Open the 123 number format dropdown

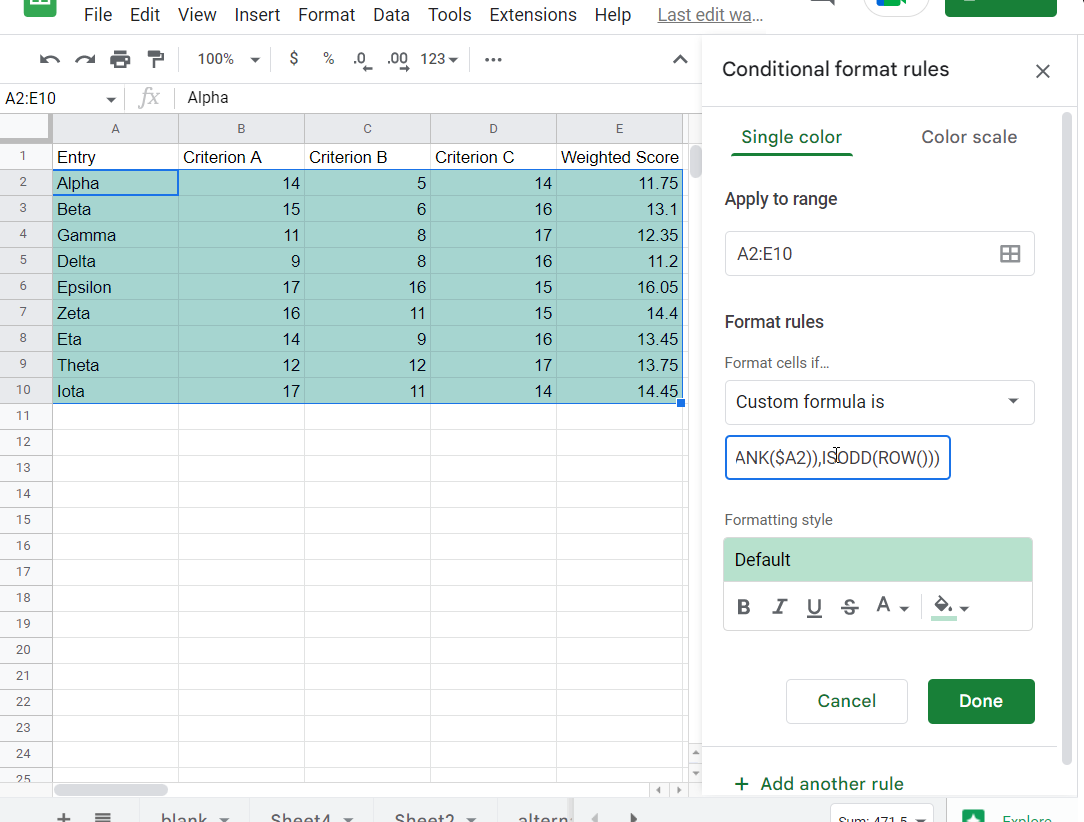click(x=439, y=59)
